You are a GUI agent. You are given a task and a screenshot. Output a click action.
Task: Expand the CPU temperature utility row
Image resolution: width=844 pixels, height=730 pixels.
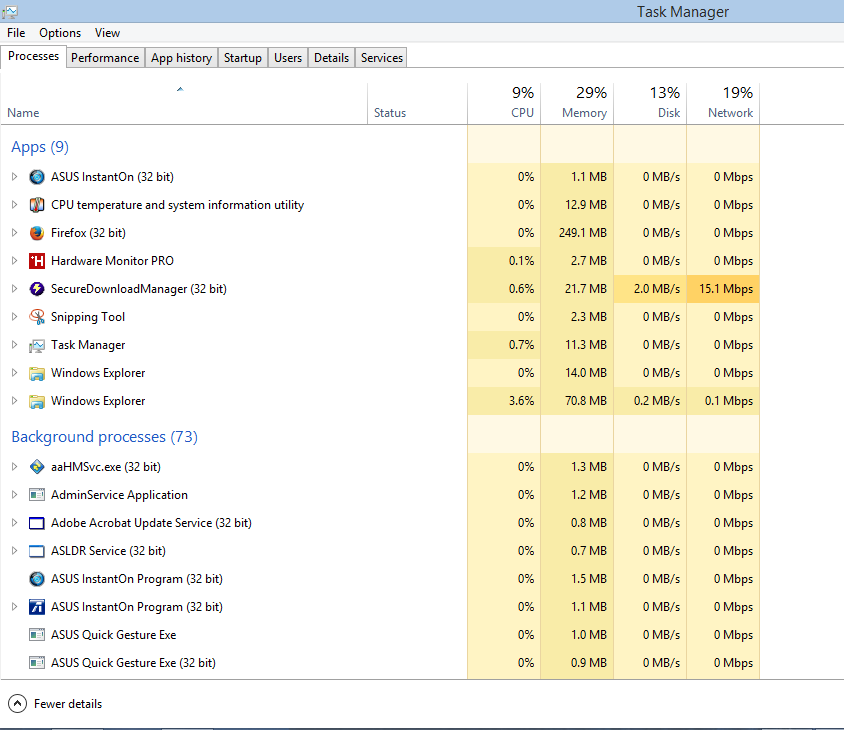(15, 205)
